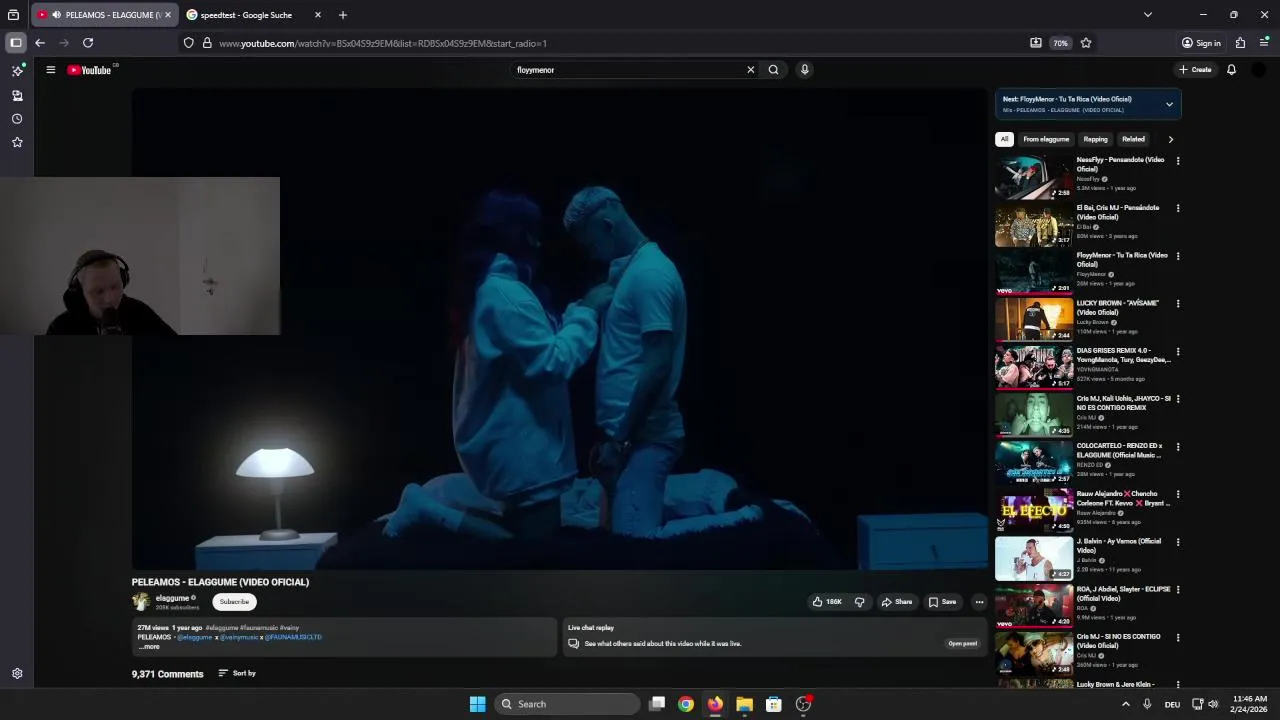Bookmark this page with the star
Viewport: 1280px width, 720px height.
point(1086,43)
